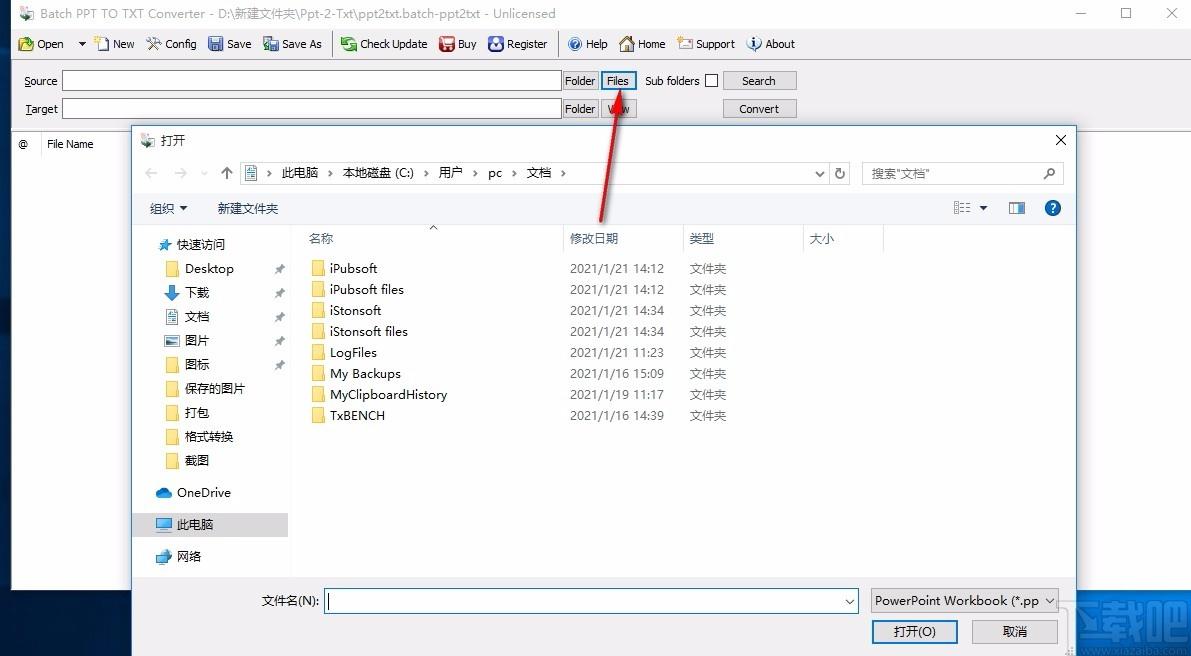
Task: Click 此电脑 in the address breadcrumb
Action: 300,173
